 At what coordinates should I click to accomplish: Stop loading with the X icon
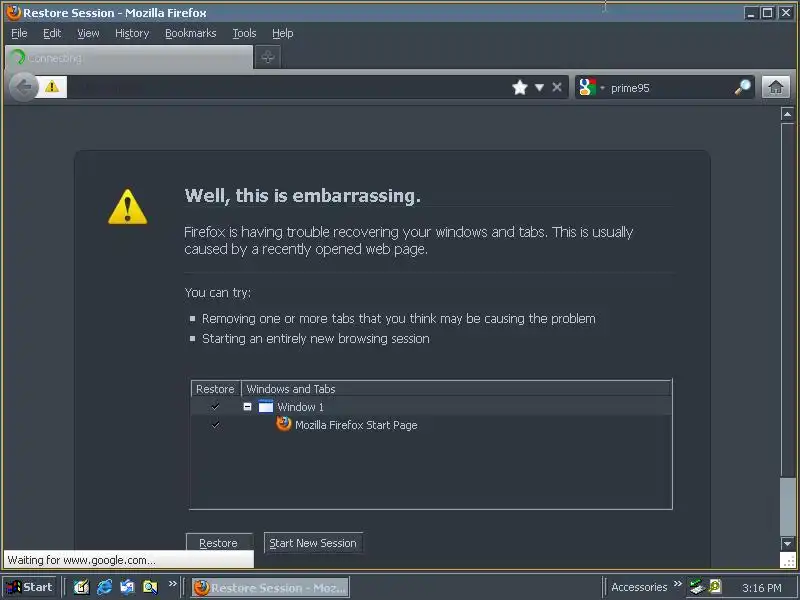pos(557,87)
